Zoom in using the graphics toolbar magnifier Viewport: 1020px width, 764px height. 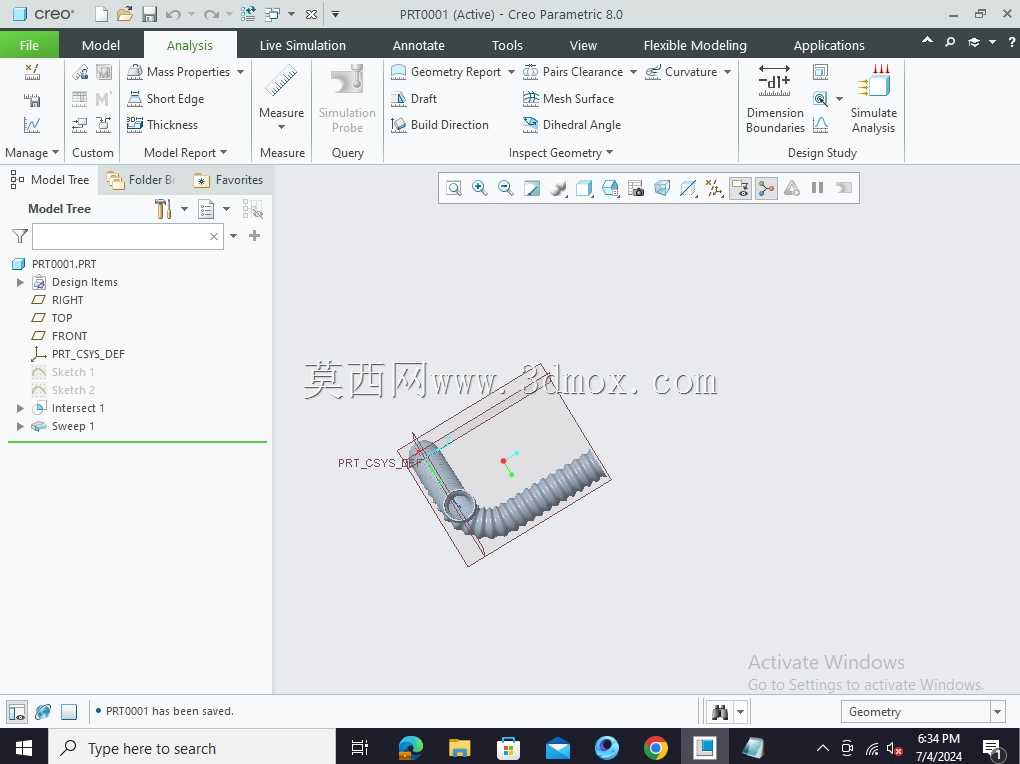click(x=480, y=188)
